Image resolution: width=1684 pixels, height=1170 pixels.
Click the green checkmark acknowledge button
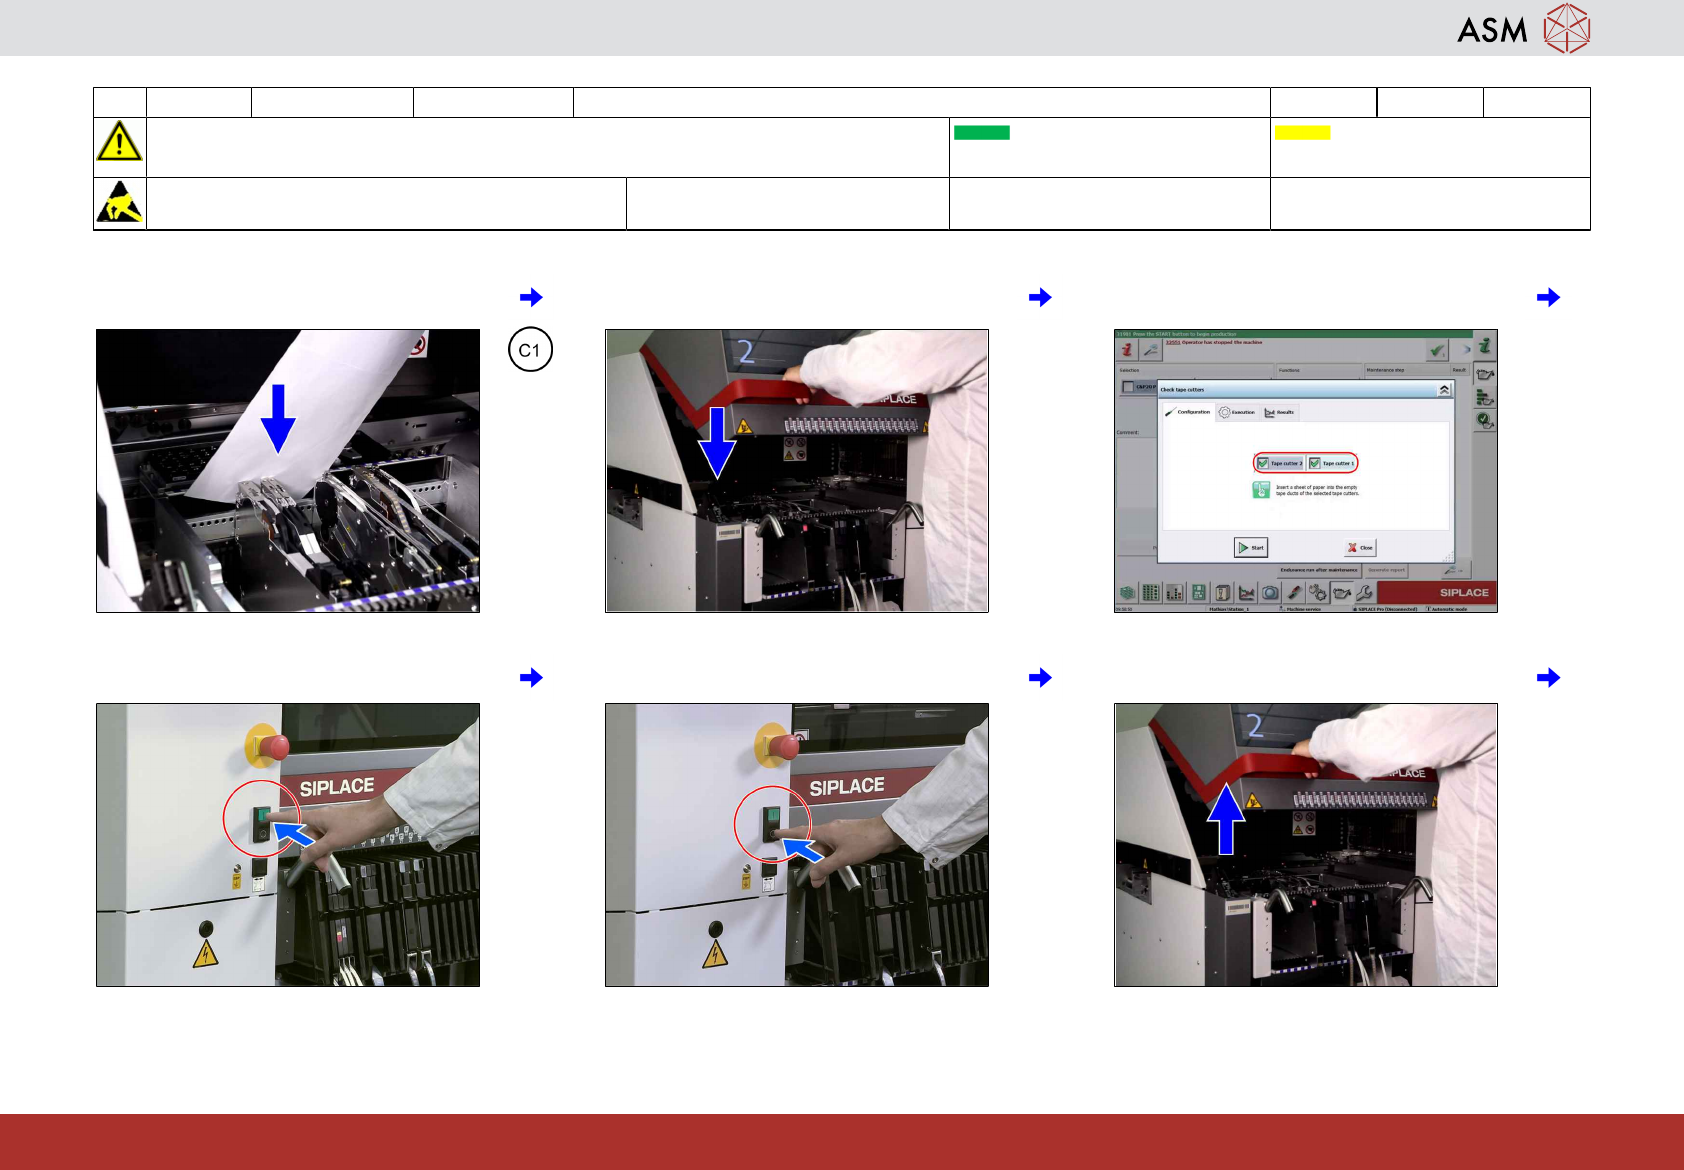[1437, 350]
